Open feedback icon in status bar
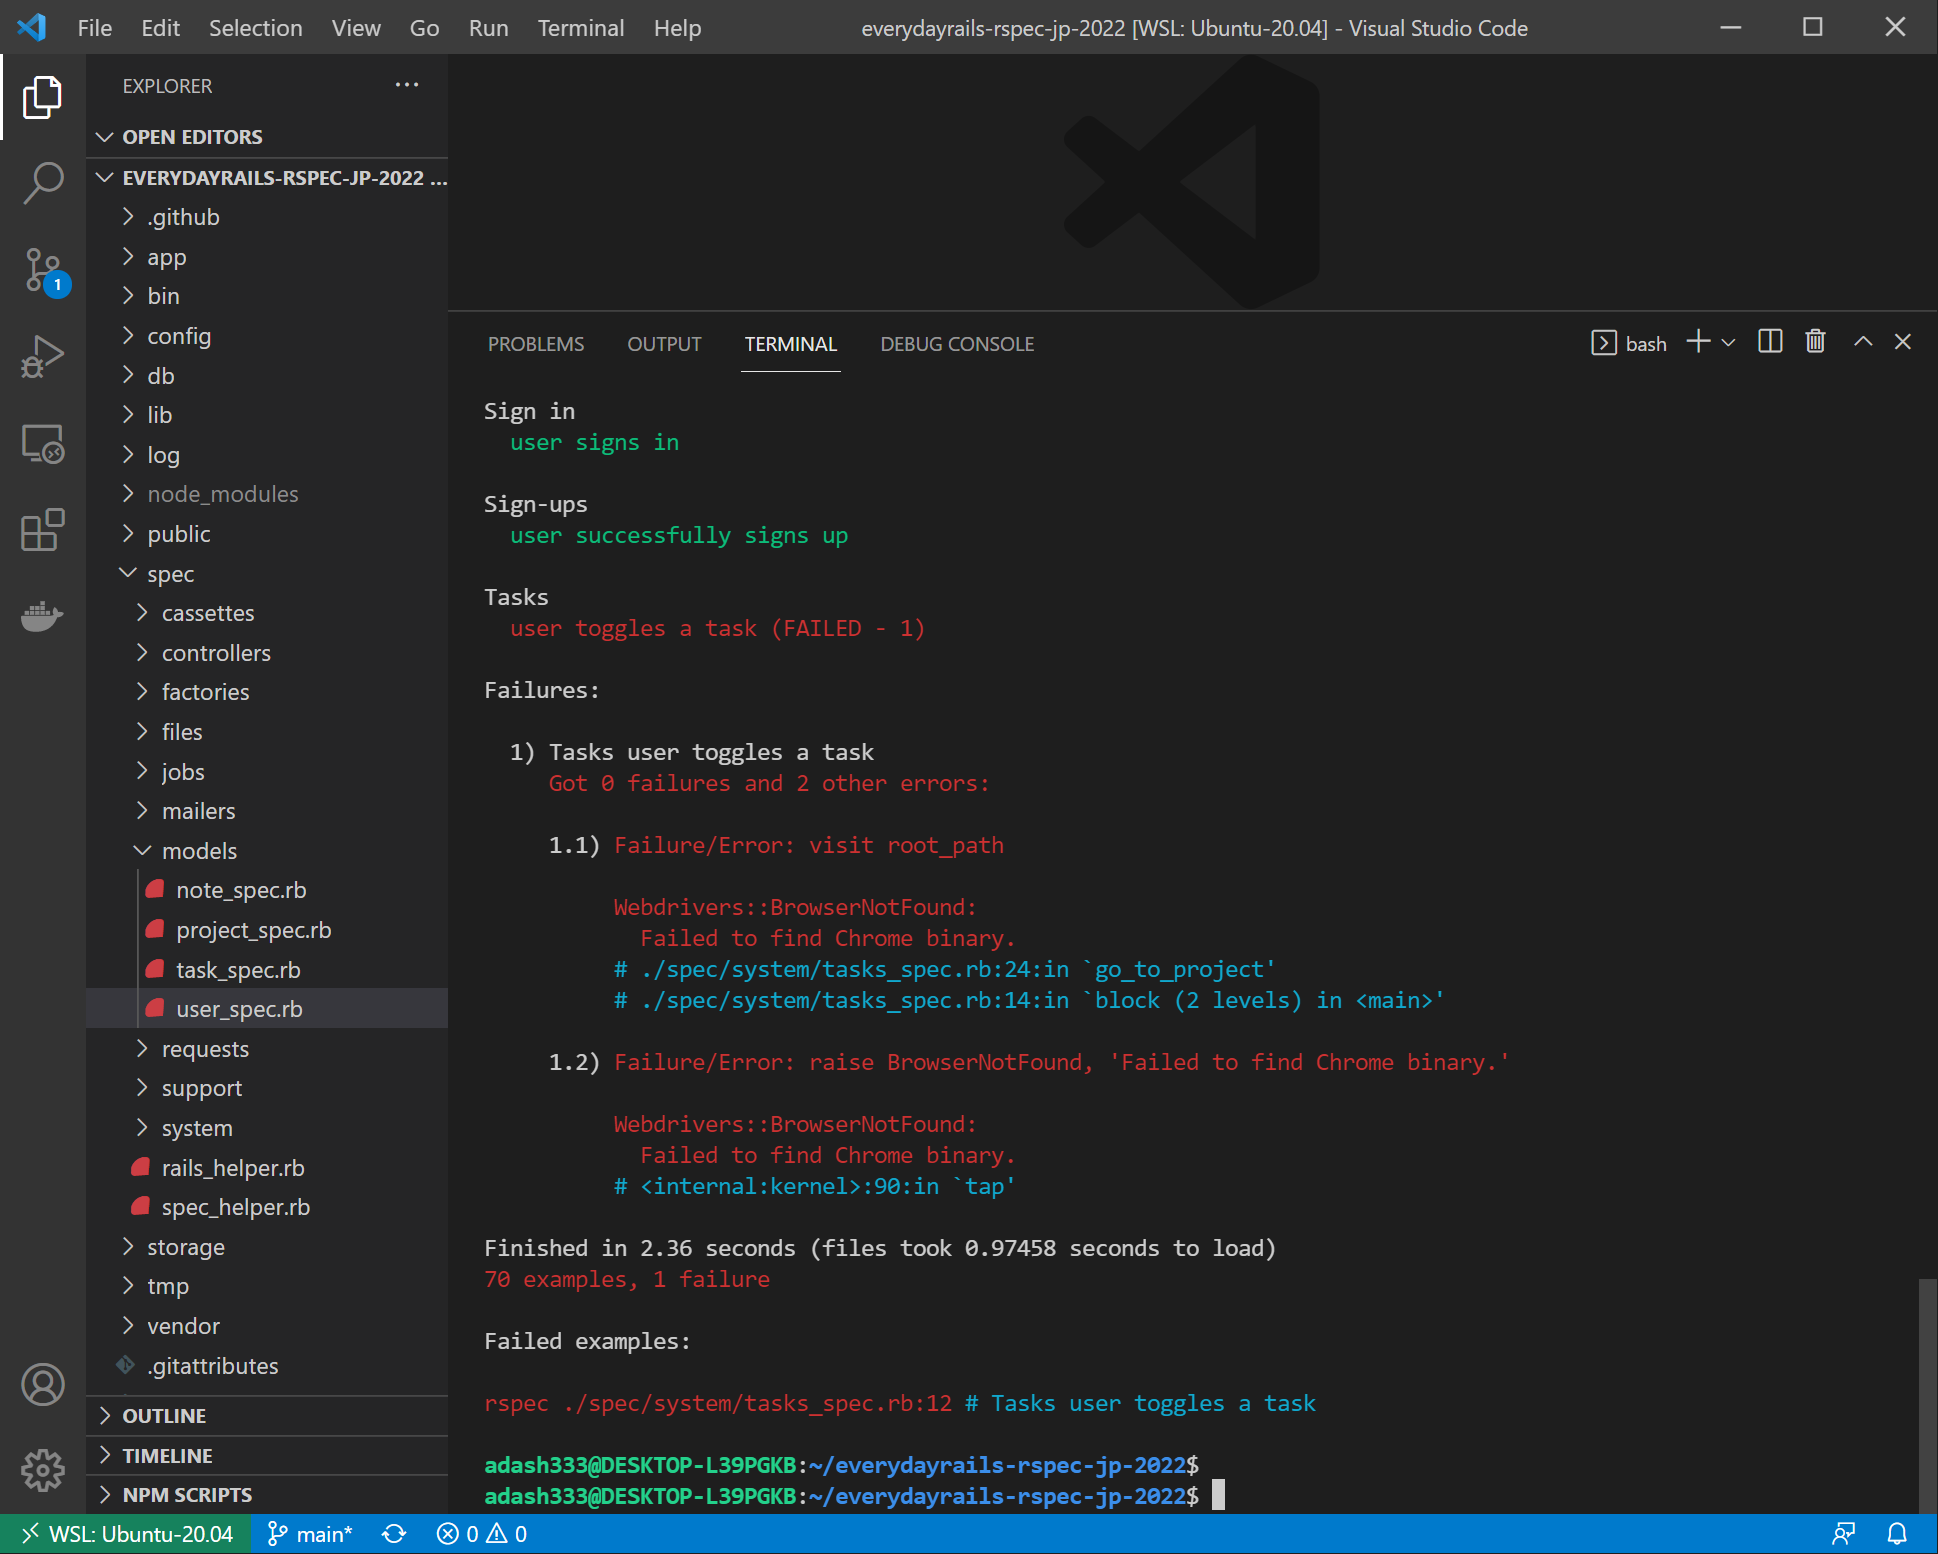 coord(1844,1534)
